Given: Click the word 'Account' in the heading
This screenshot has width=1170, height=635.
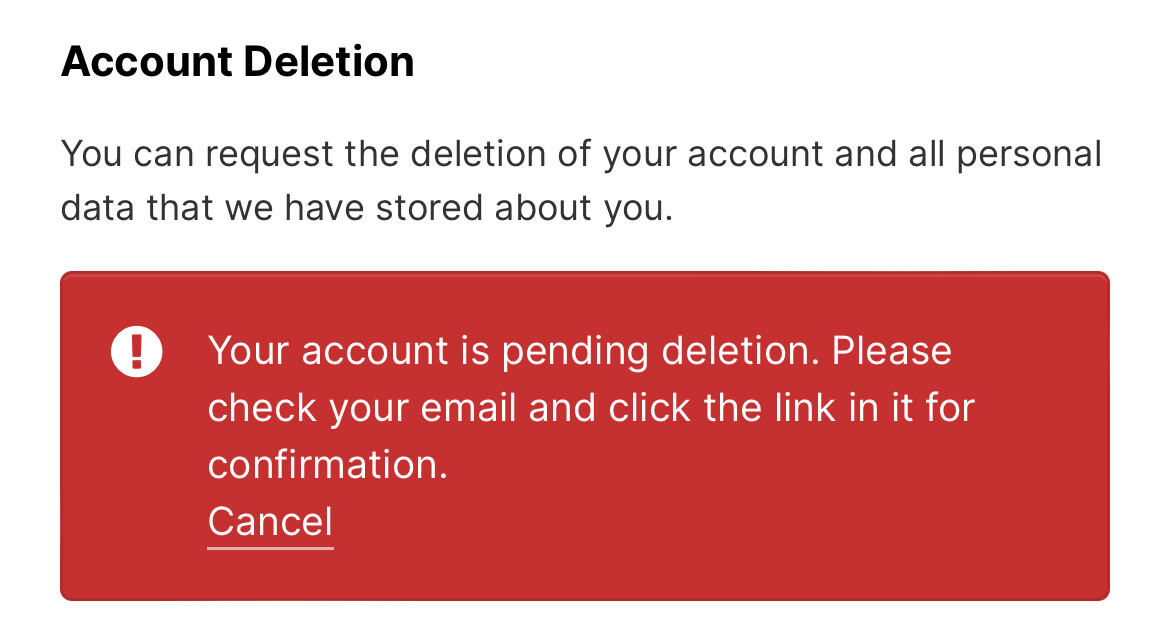Looking at the screenshot, I should coord(147,61).
